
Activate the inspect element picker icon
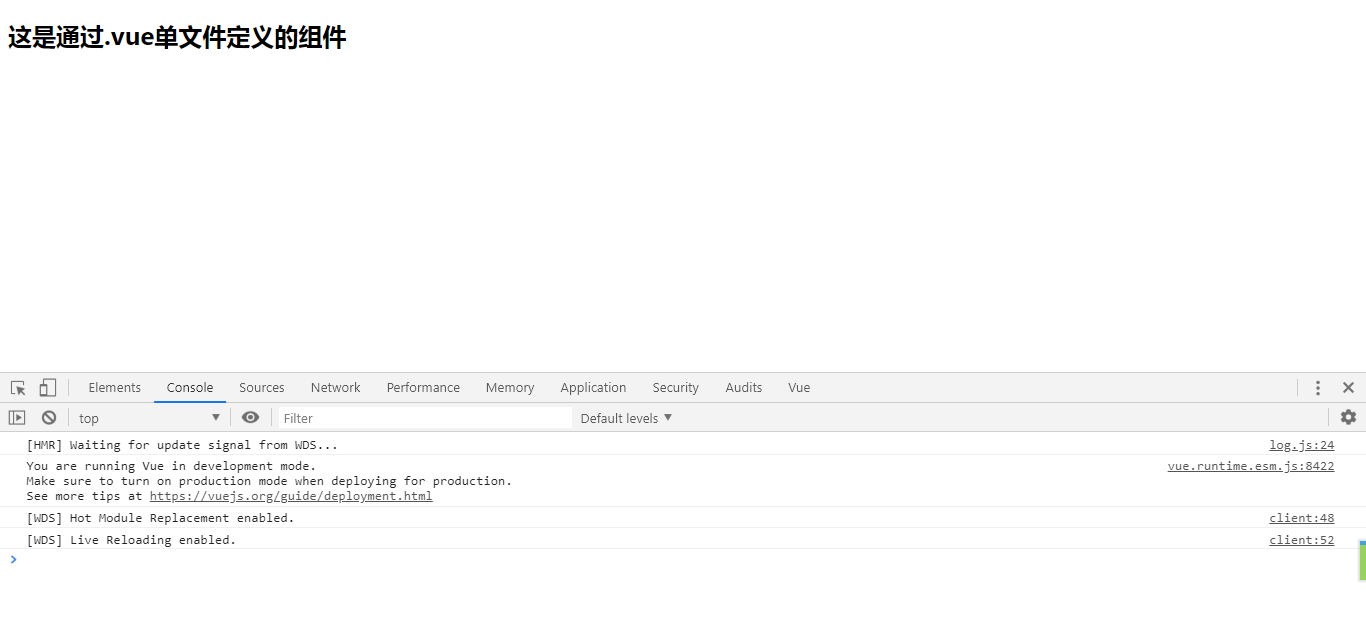tap(18, 388)
